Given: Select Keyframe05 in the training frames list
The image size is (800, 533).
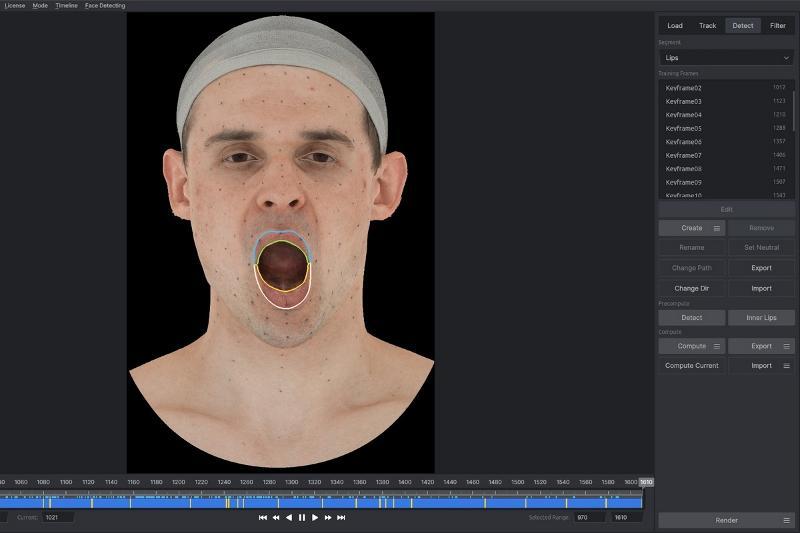Looking at the screenshot, I should pos(684,129).
